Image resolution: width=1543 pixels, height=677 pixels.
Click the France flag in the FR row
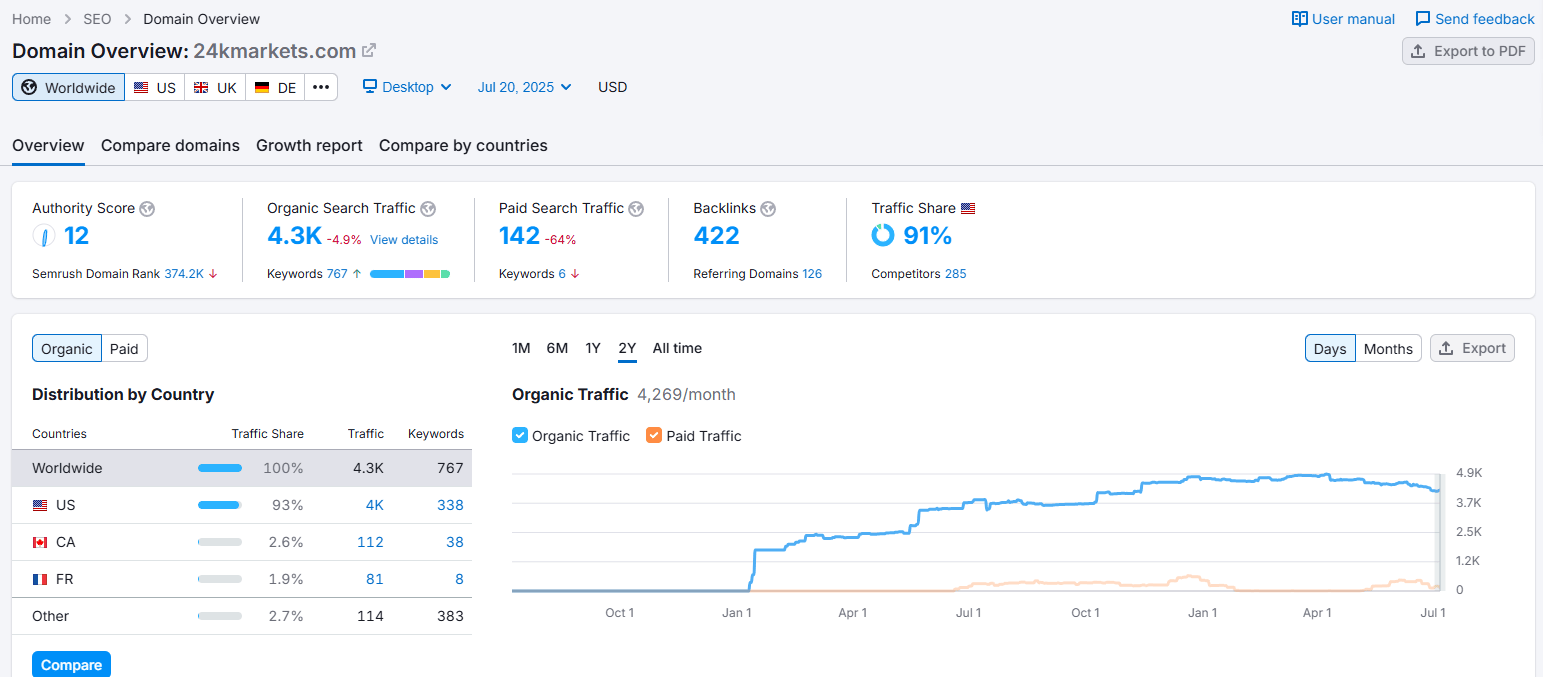tap(40, 579)
